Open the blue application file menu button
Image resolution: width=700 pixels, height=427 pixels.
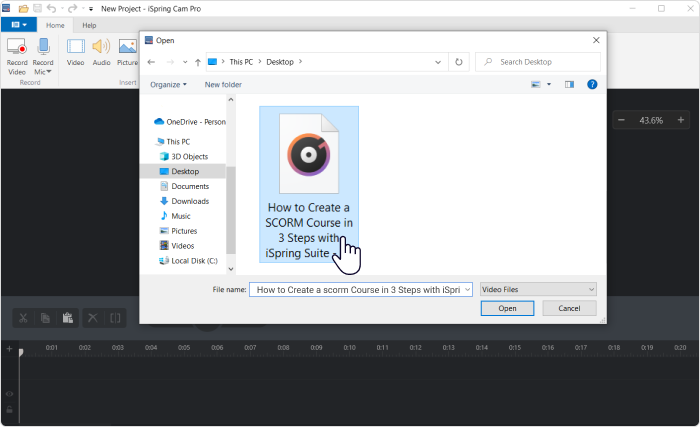point(19,25)
